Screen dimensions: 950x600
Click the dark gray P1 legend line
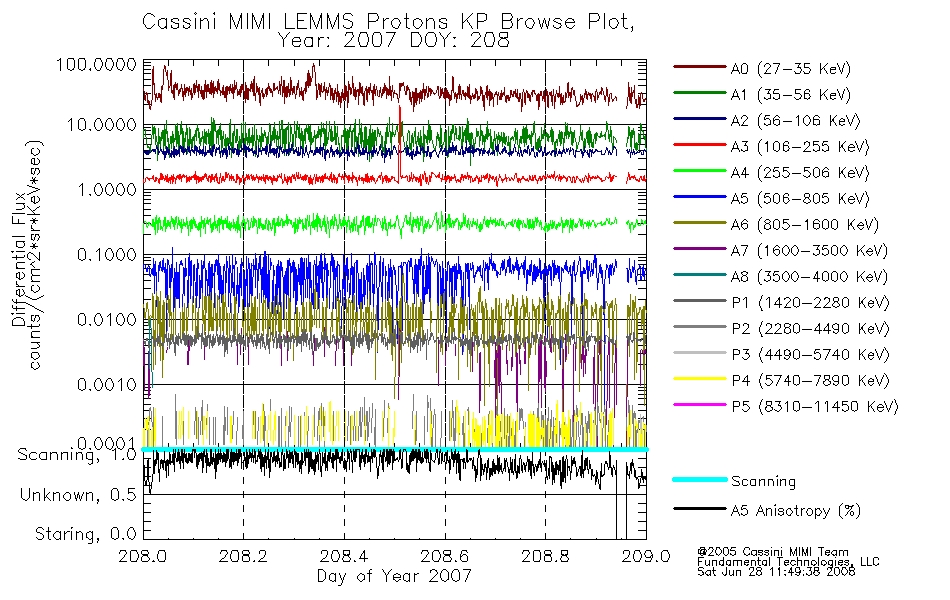699,301
